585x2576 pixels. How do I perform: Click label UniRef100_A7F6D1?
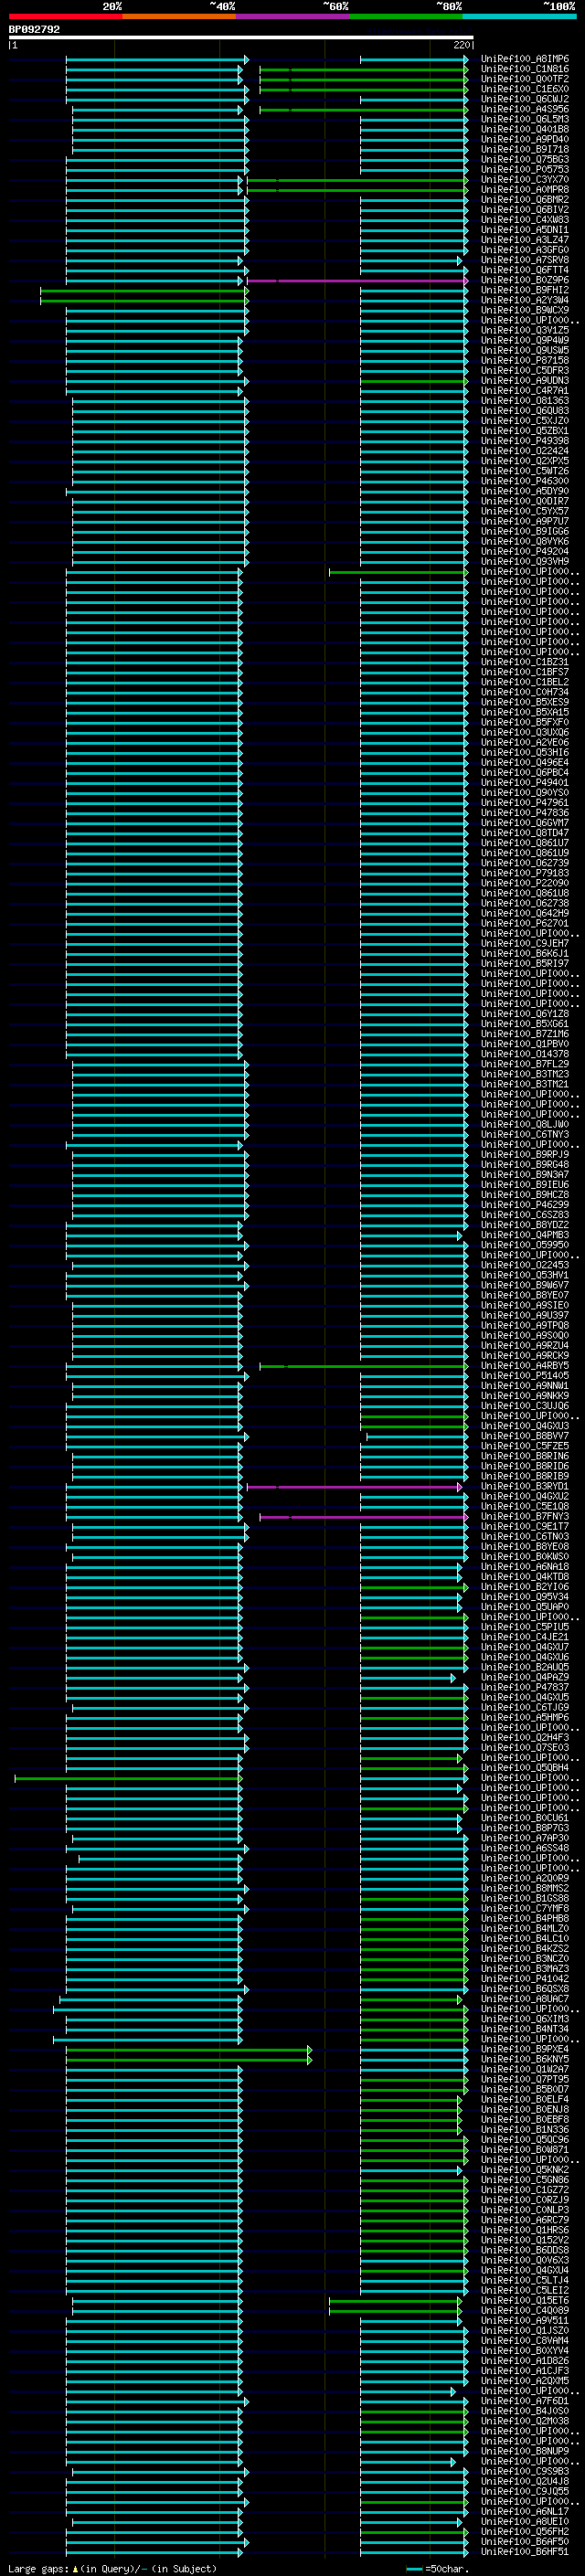[x=525, y=2401]
